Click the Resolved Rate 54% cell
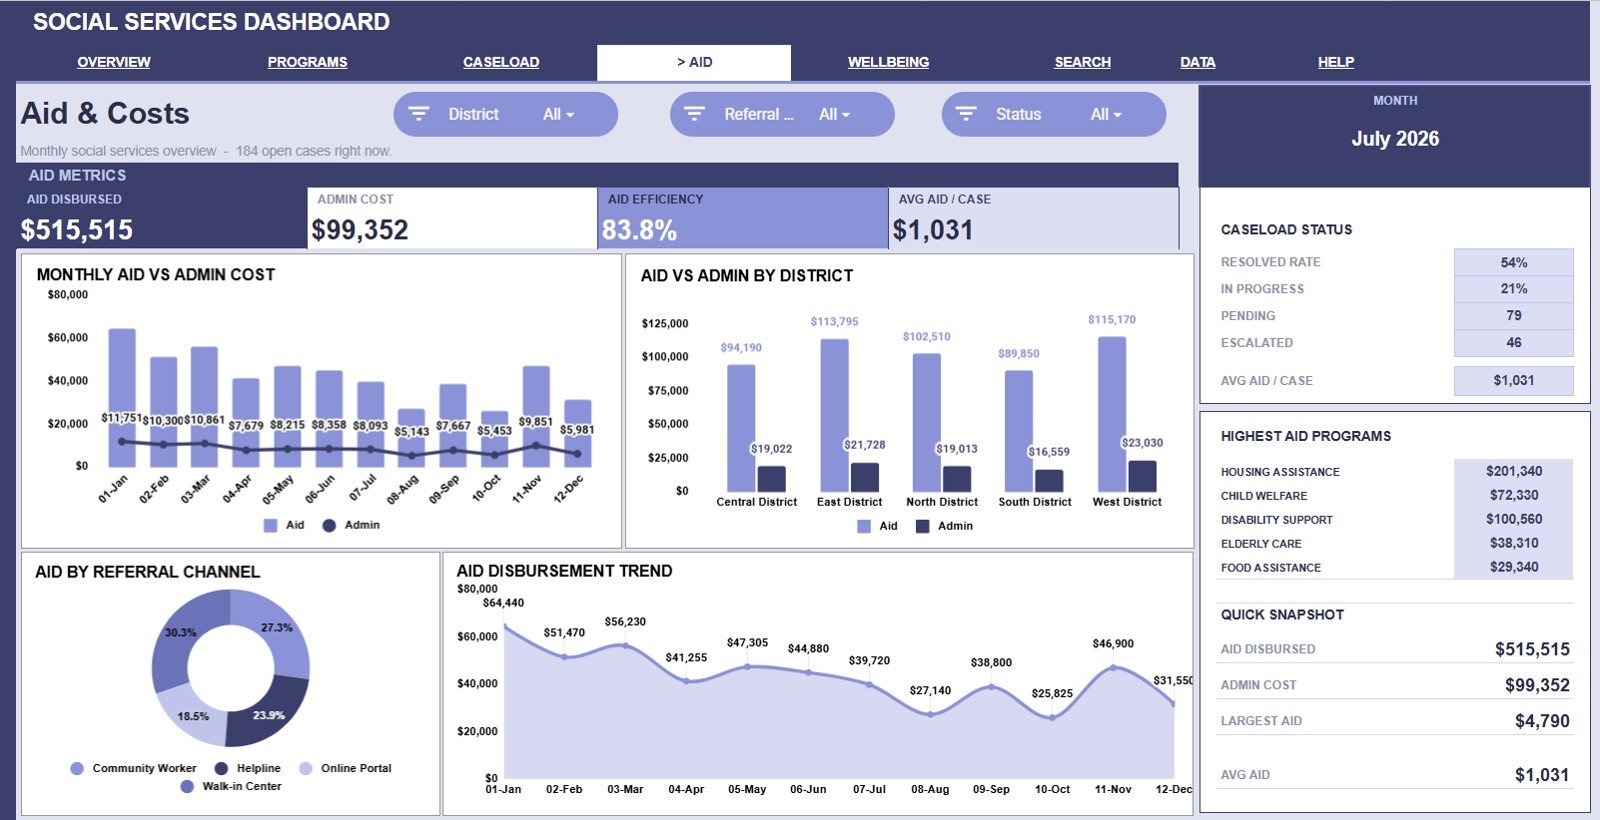Screen dimensions: 1600x820 [1514, 262]
